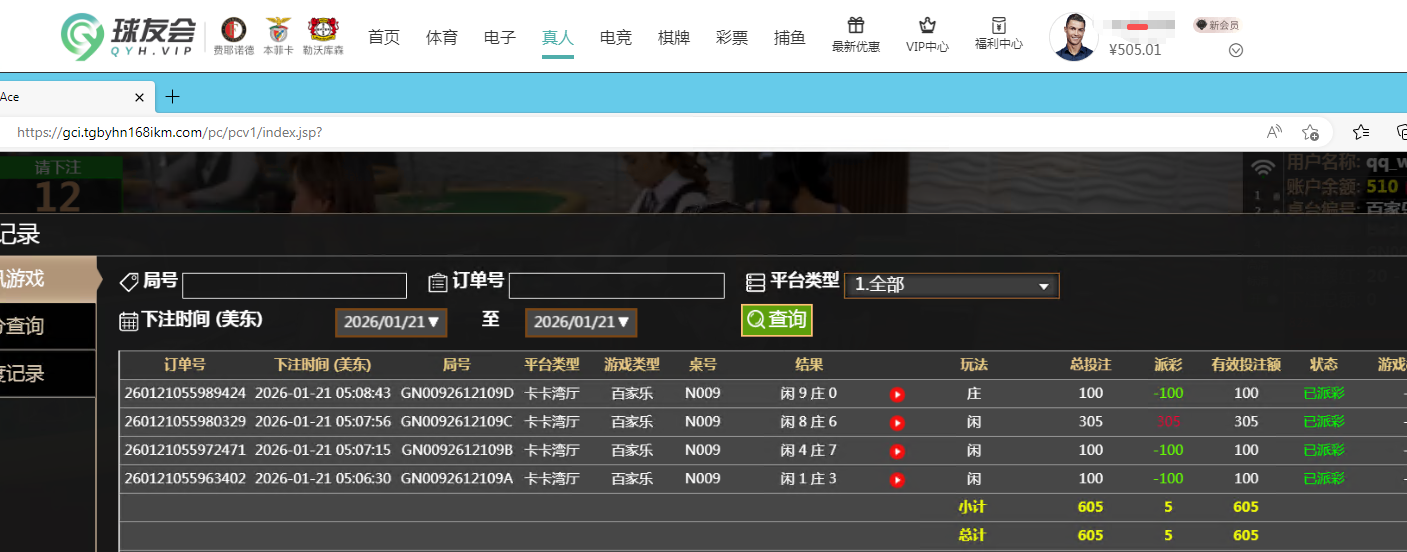The height and width of the screenshot is (552, 1407).
Task: Open the VIP中心 crown icon
Action: pyautogui.click(x=927, y=26)
